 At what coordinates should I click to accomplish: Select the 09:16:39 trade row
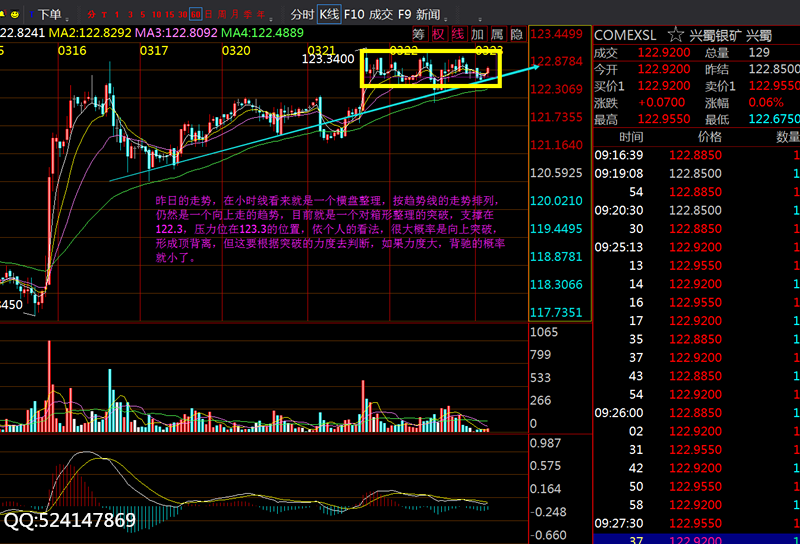(696, 155)
